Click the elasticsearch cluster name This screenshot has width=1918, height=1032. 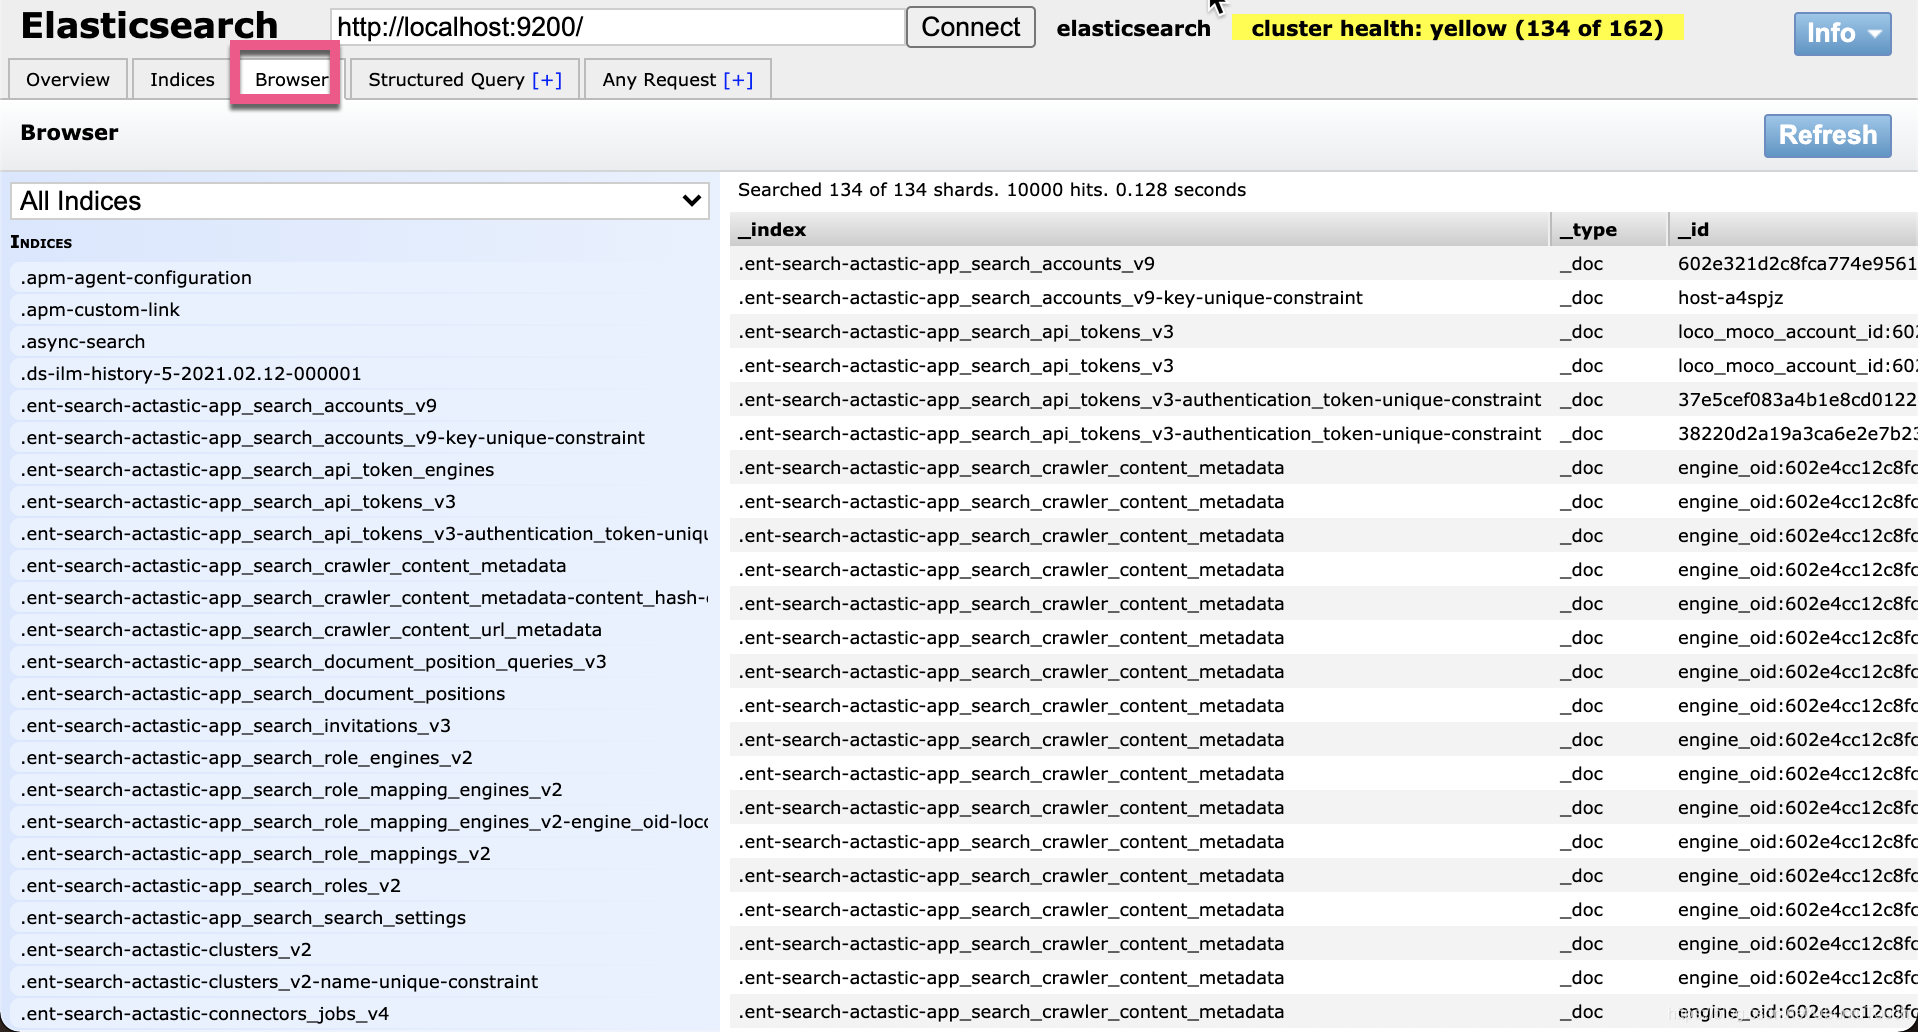[1133, 28]
